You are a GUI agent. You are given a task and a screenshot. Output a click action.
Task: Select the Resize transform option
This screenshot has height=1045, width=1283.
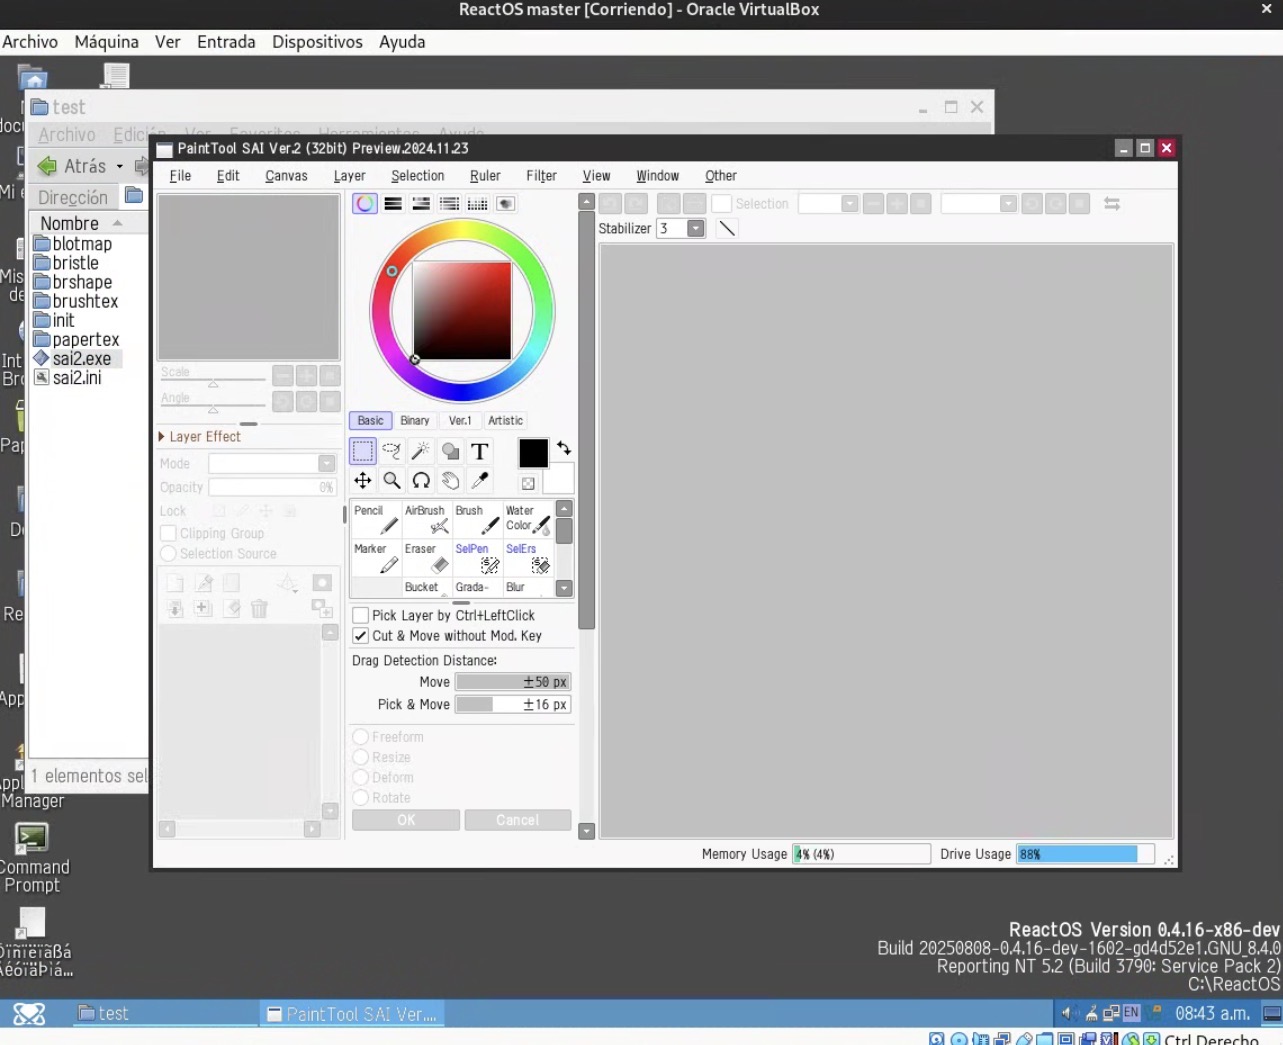tap(361, 758)
